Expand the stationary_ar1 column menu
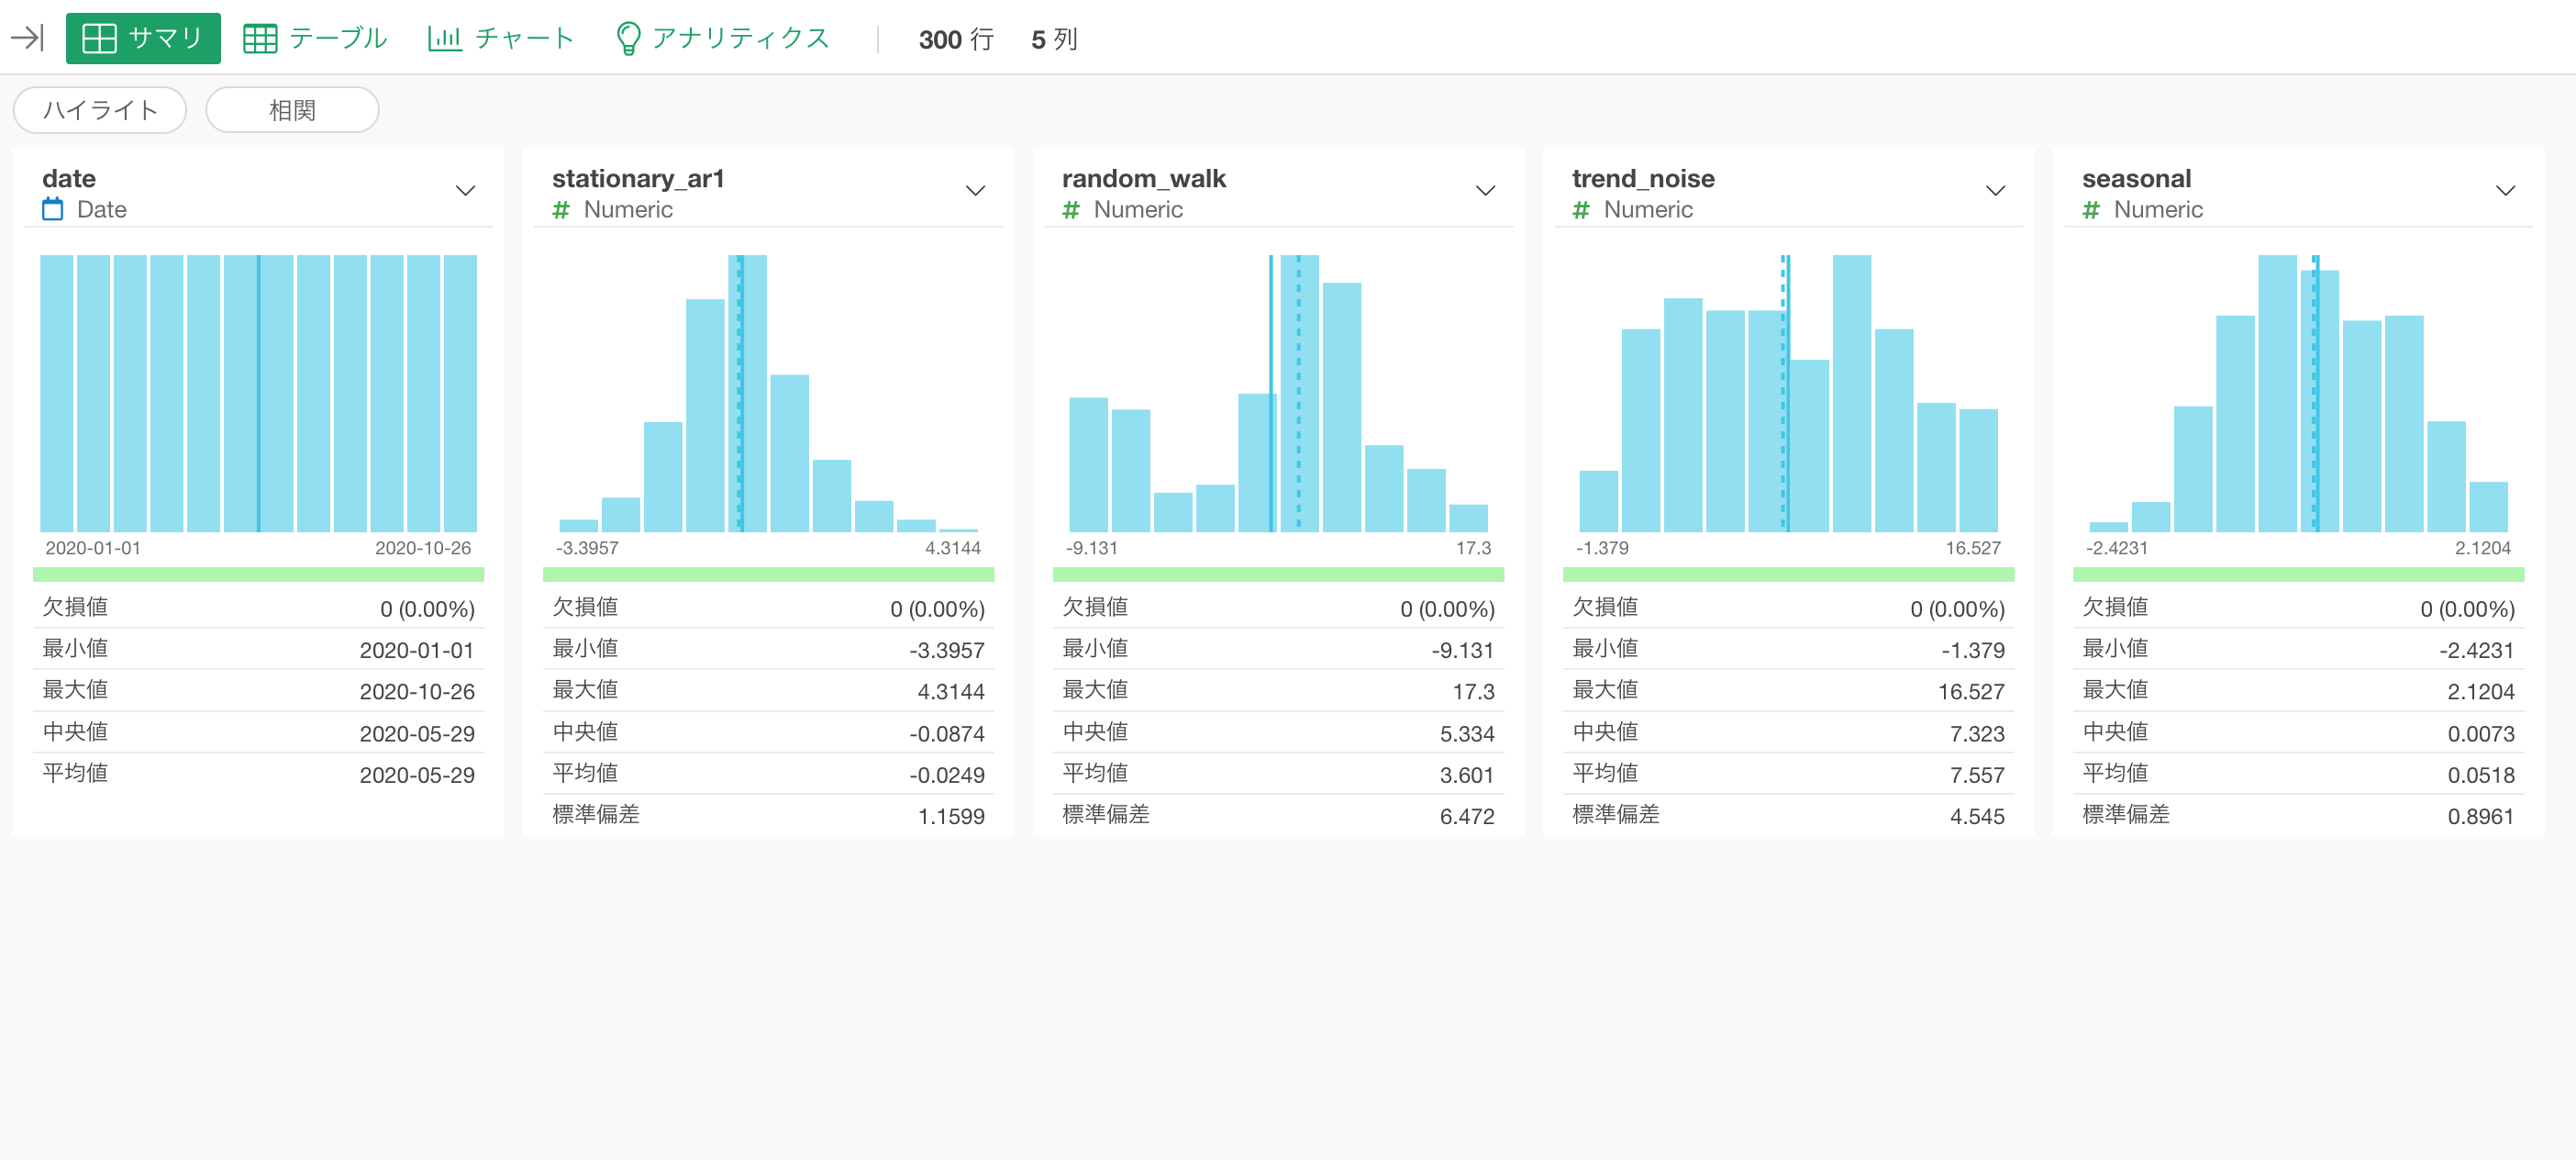 975,190
